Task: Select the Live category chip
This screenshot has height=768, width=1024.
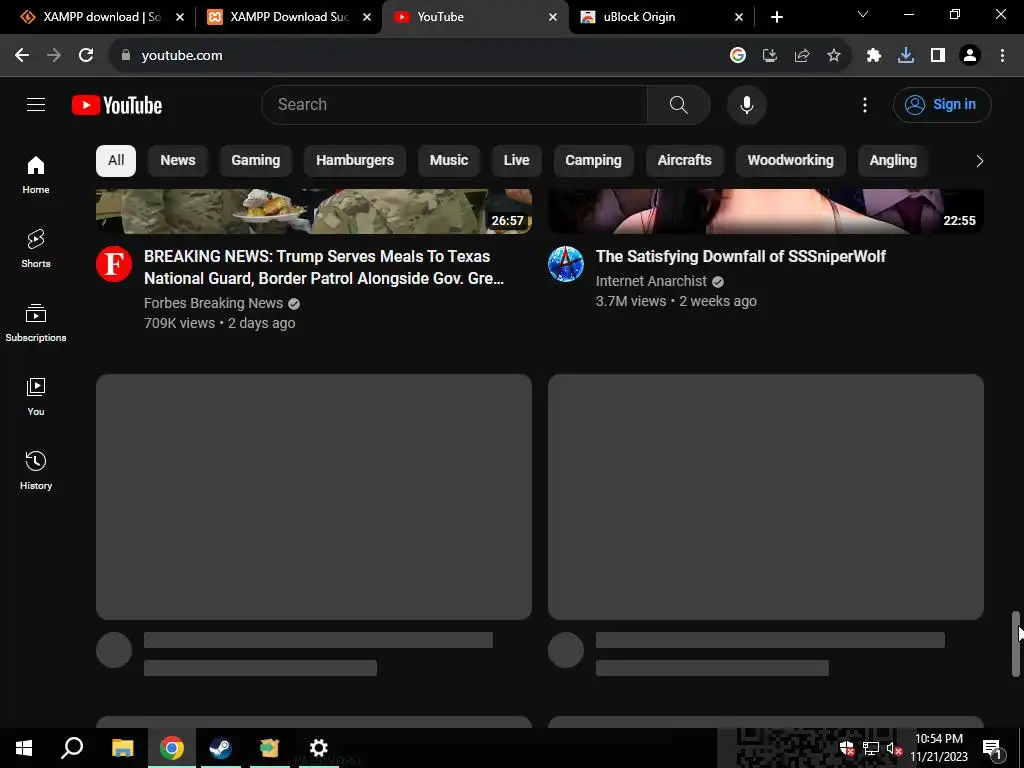Action: pyautogui.click(x=516, y=161)
